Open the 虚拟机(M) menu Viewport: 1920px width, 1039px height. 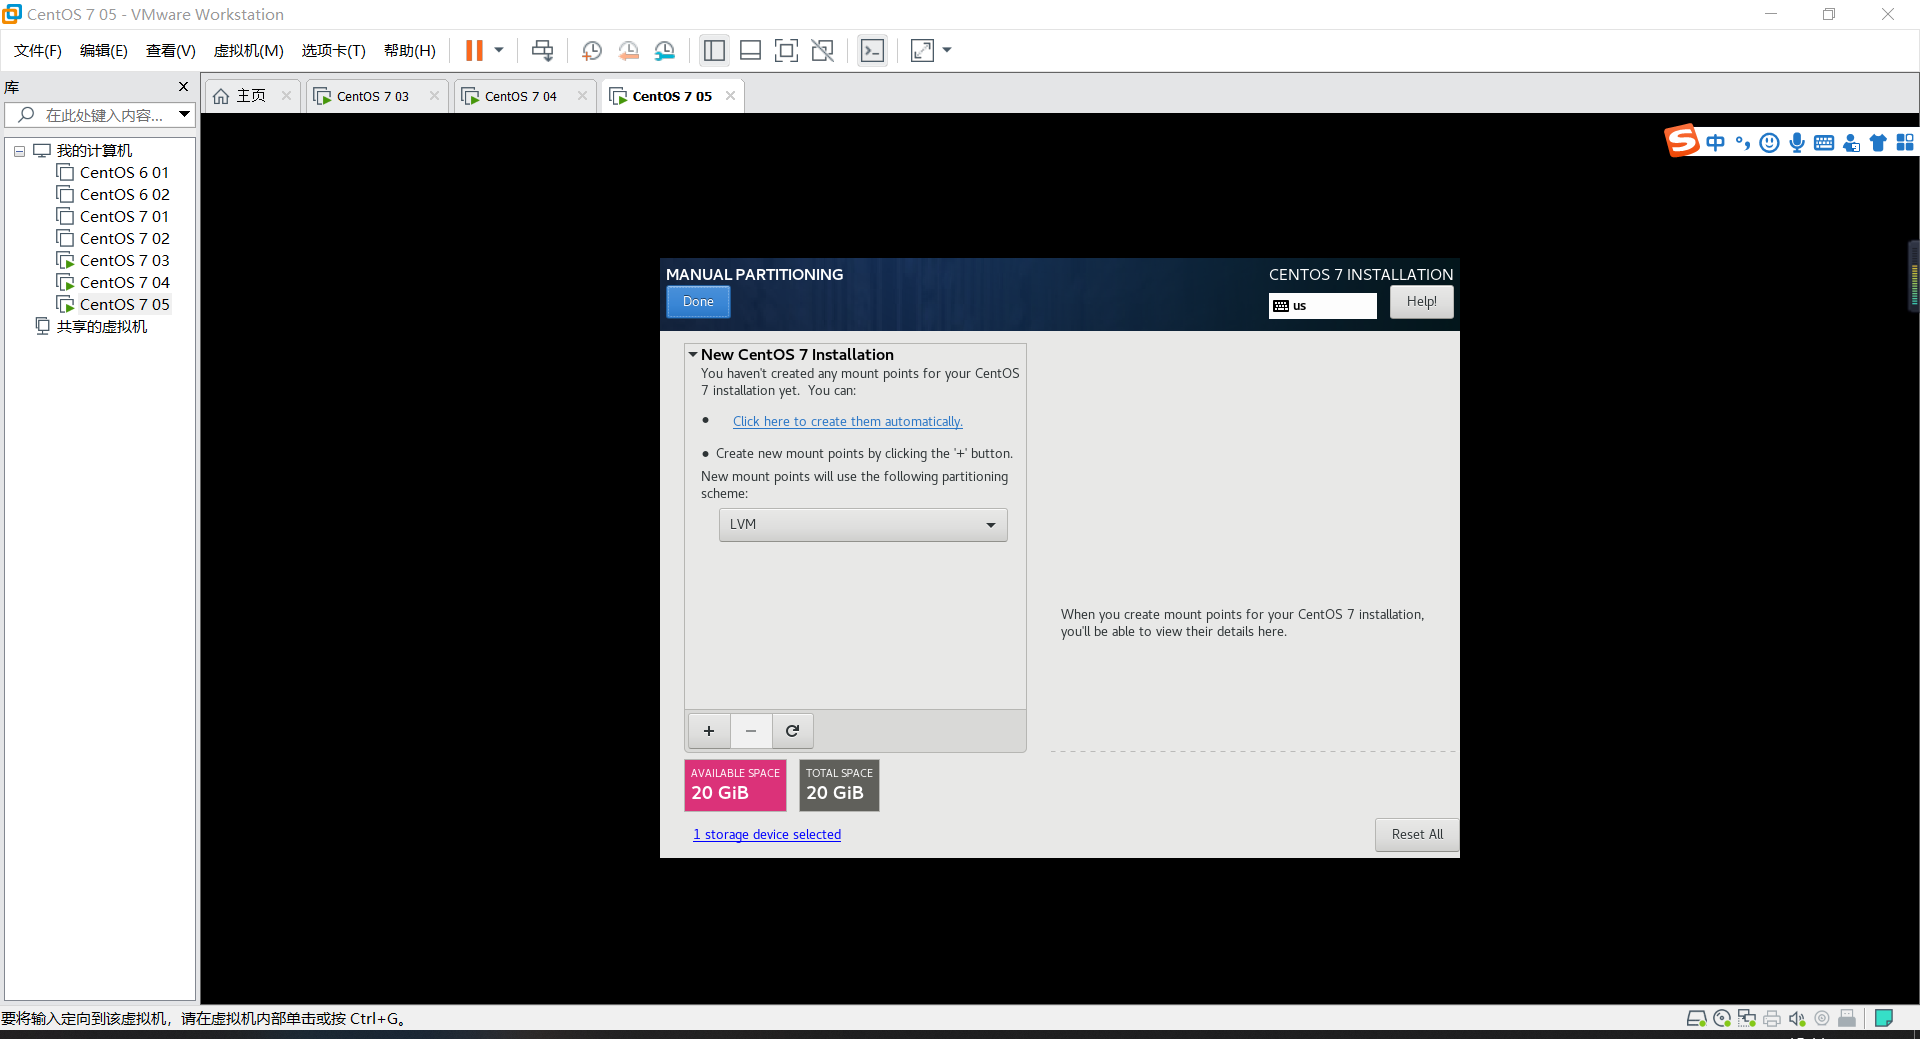point(249,51)
